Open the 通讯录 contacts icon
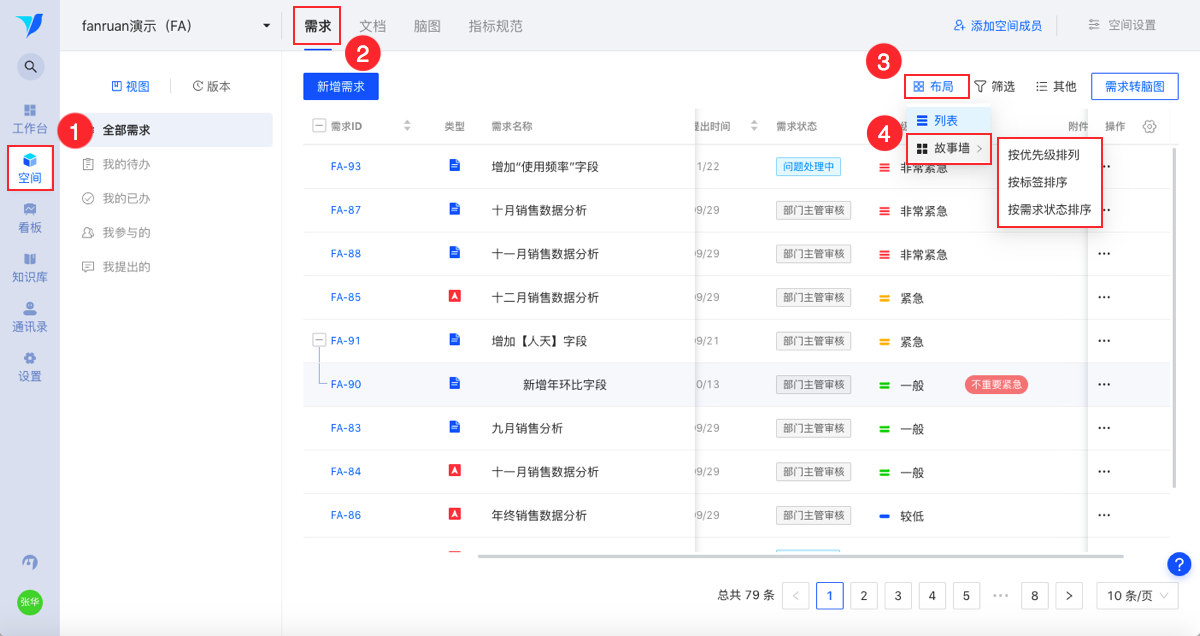 click(x=30, y=316)
